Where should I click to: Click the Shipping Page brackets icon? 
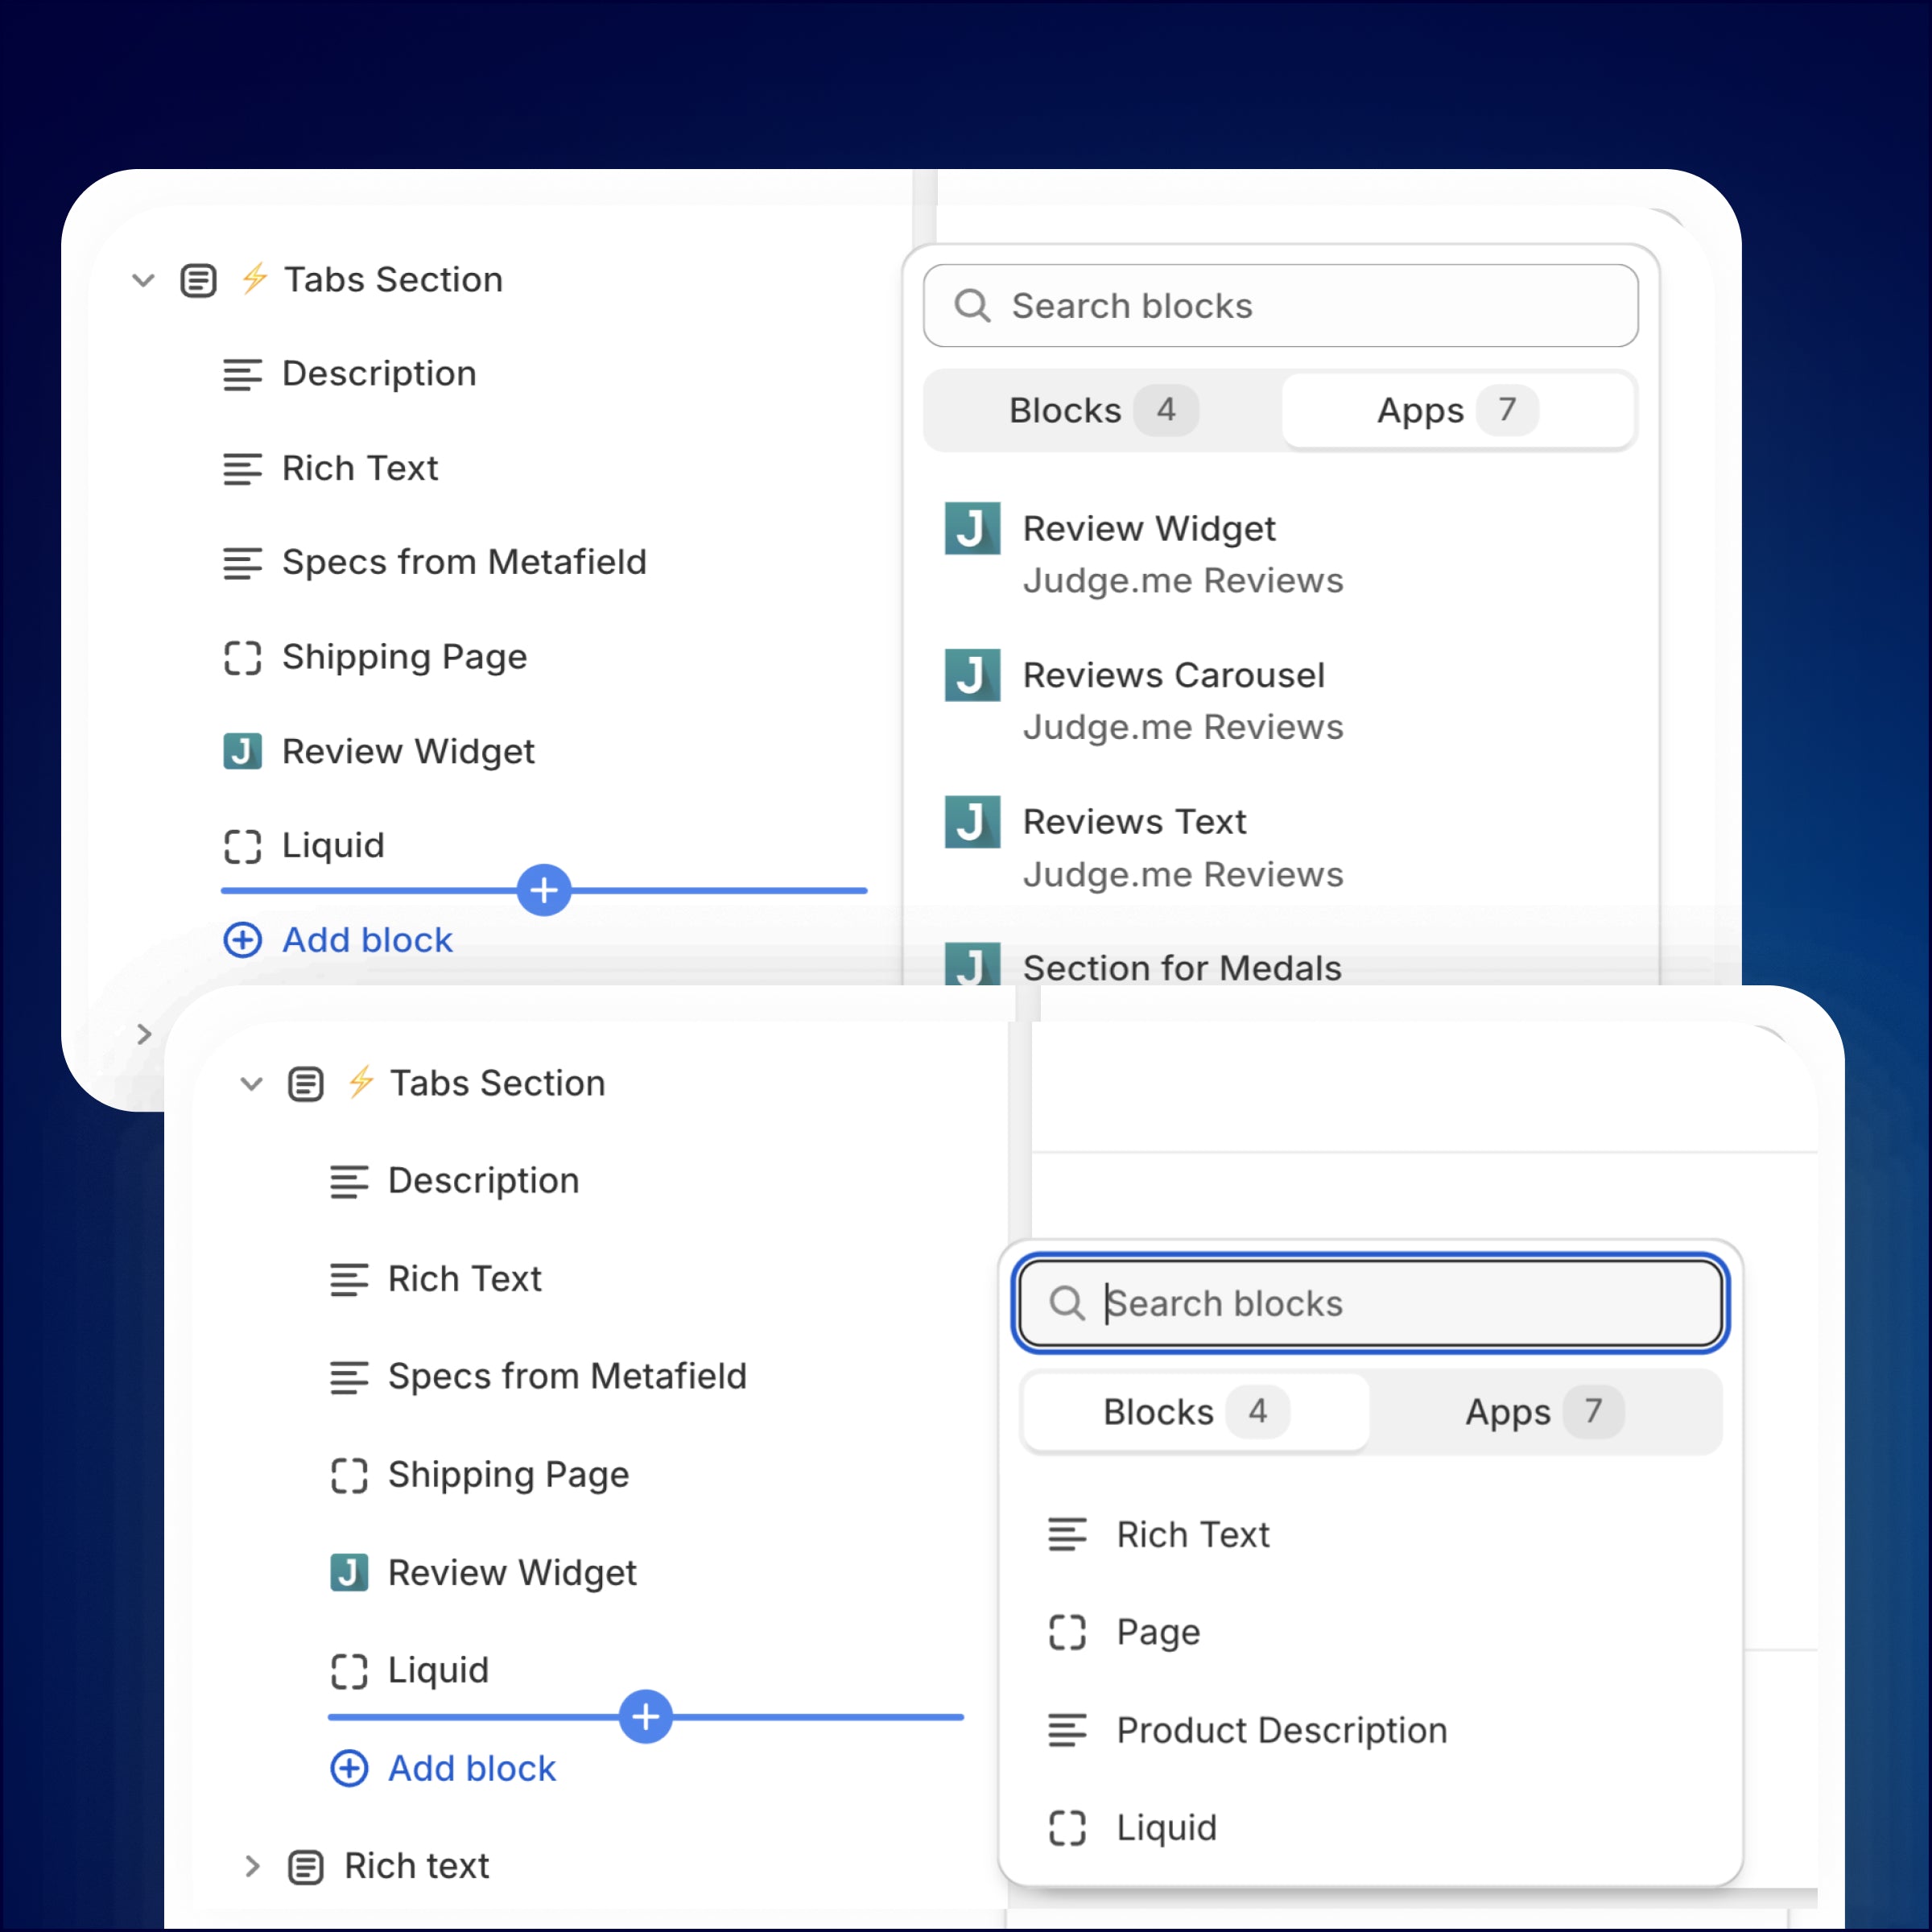coord(242,657)
